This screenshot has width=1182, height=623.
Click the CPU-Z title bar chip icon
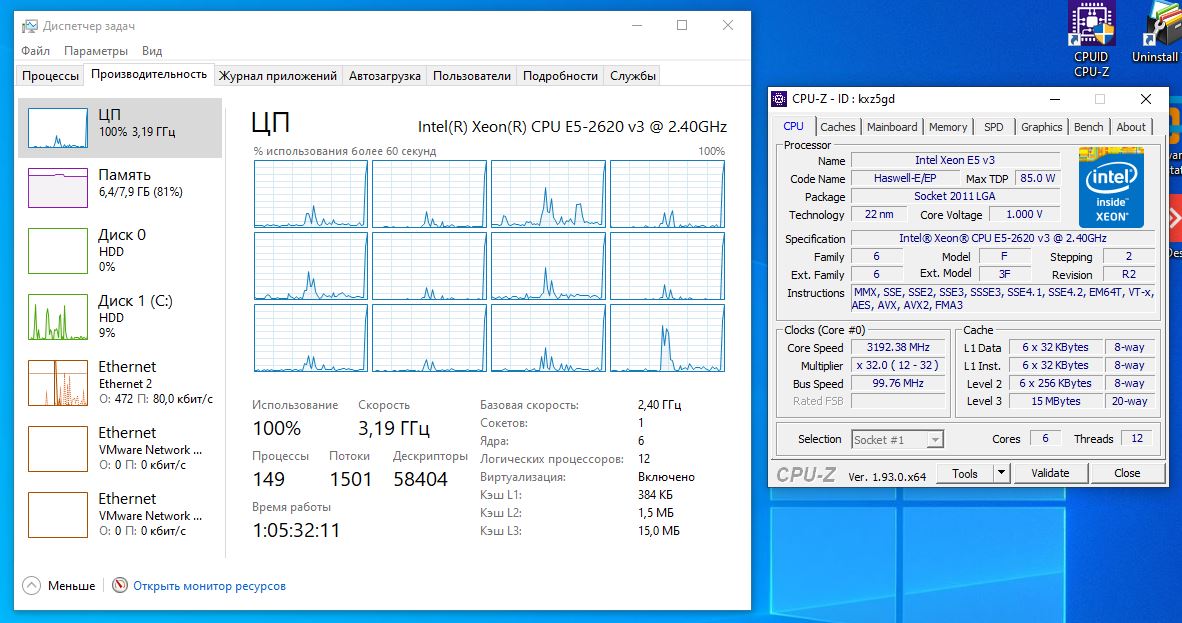pos(779,99)
